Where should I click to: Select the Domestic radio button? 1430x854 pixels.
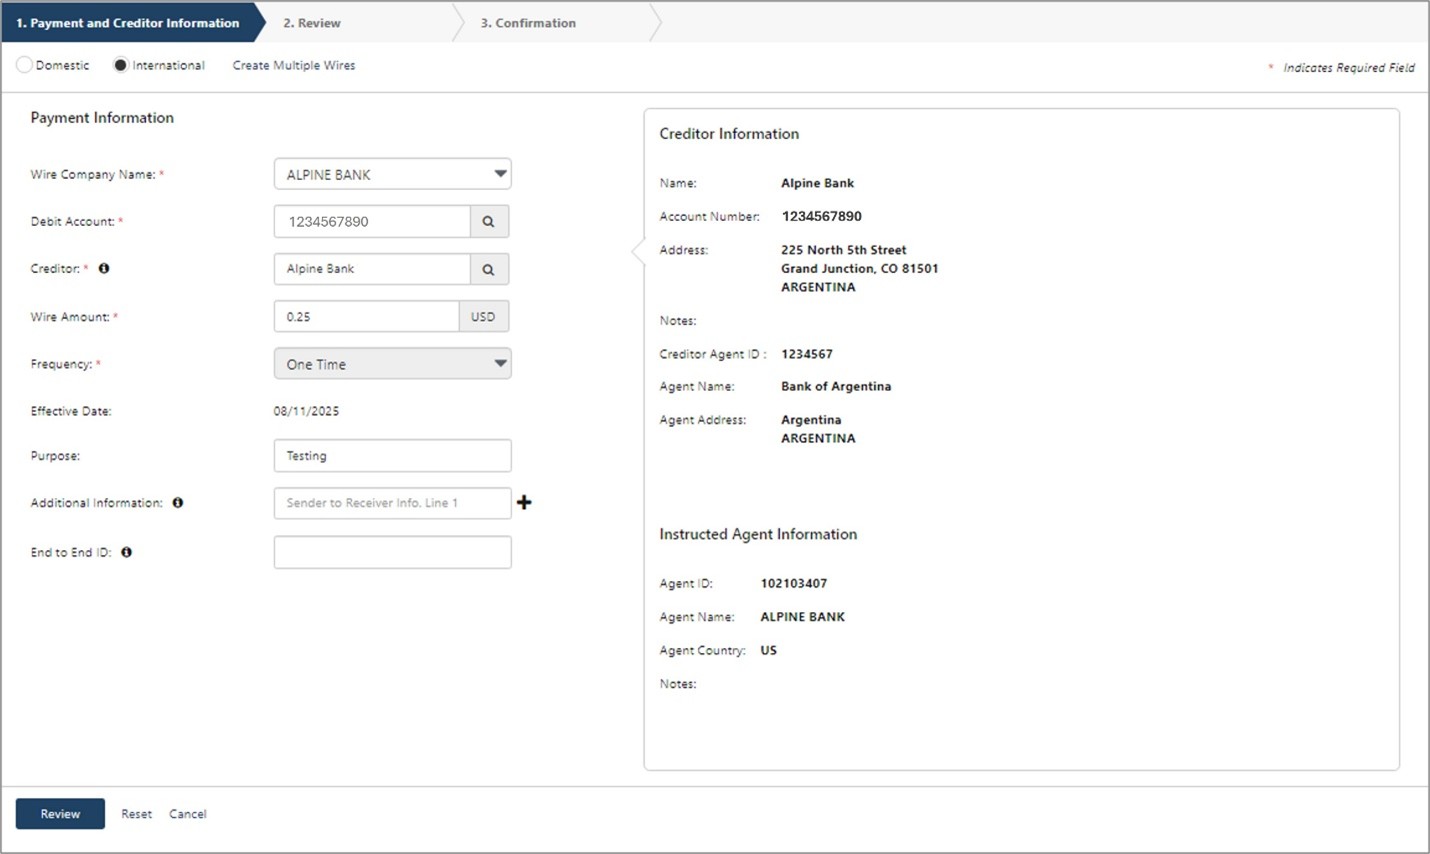[24, 65]
